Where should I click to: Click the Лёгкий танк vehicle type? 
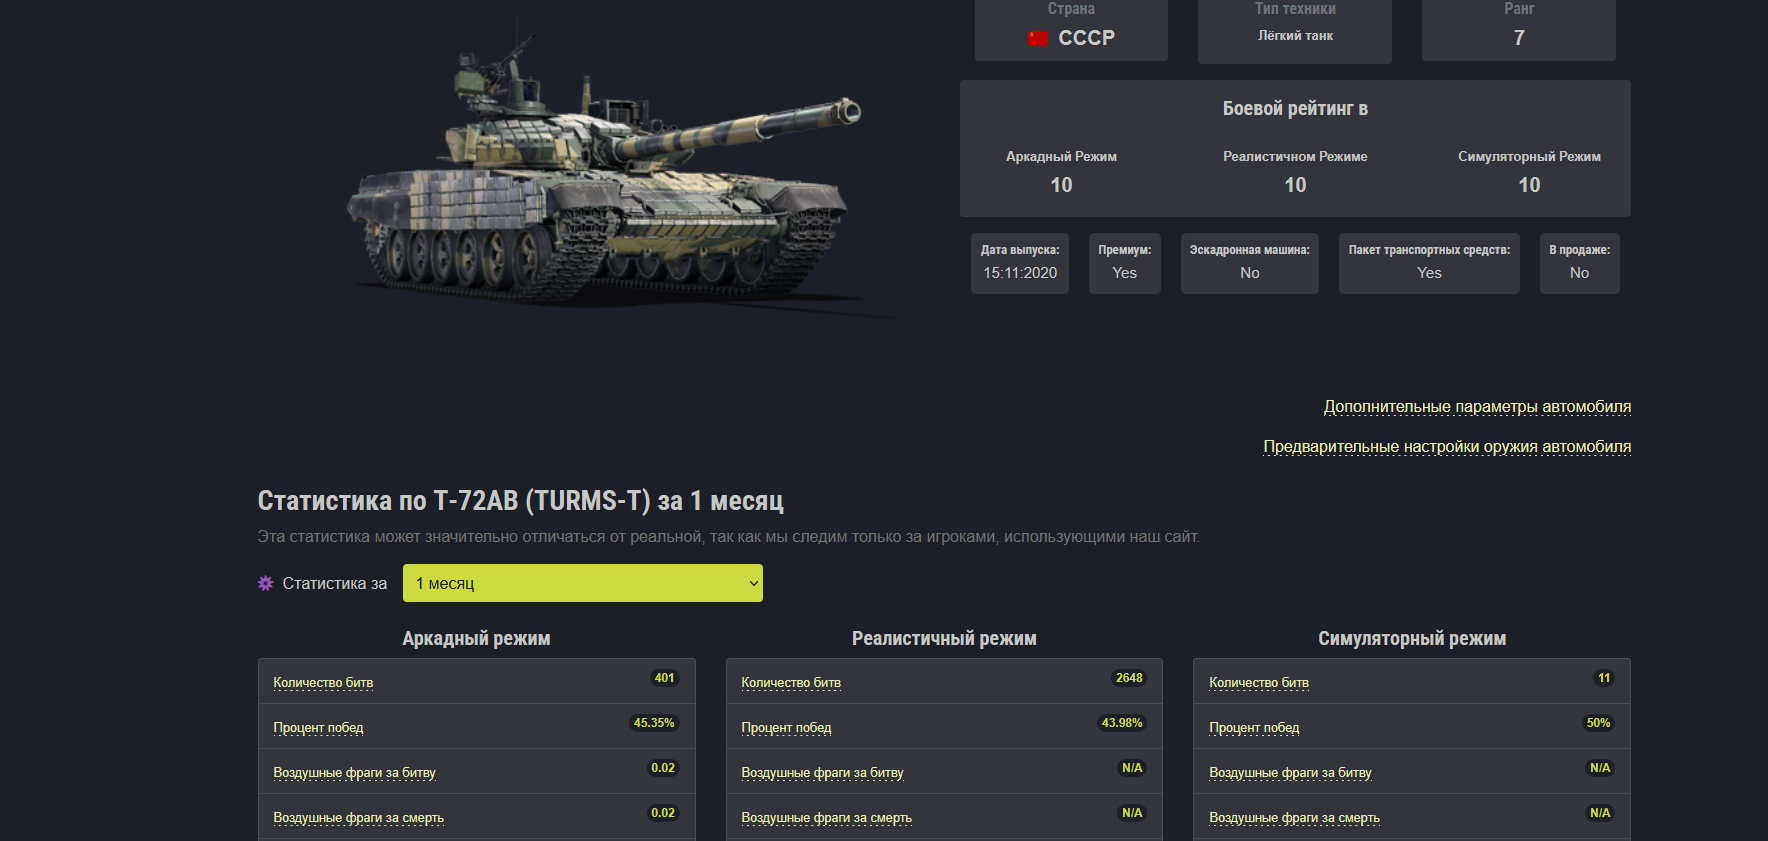coord(1295,36)
